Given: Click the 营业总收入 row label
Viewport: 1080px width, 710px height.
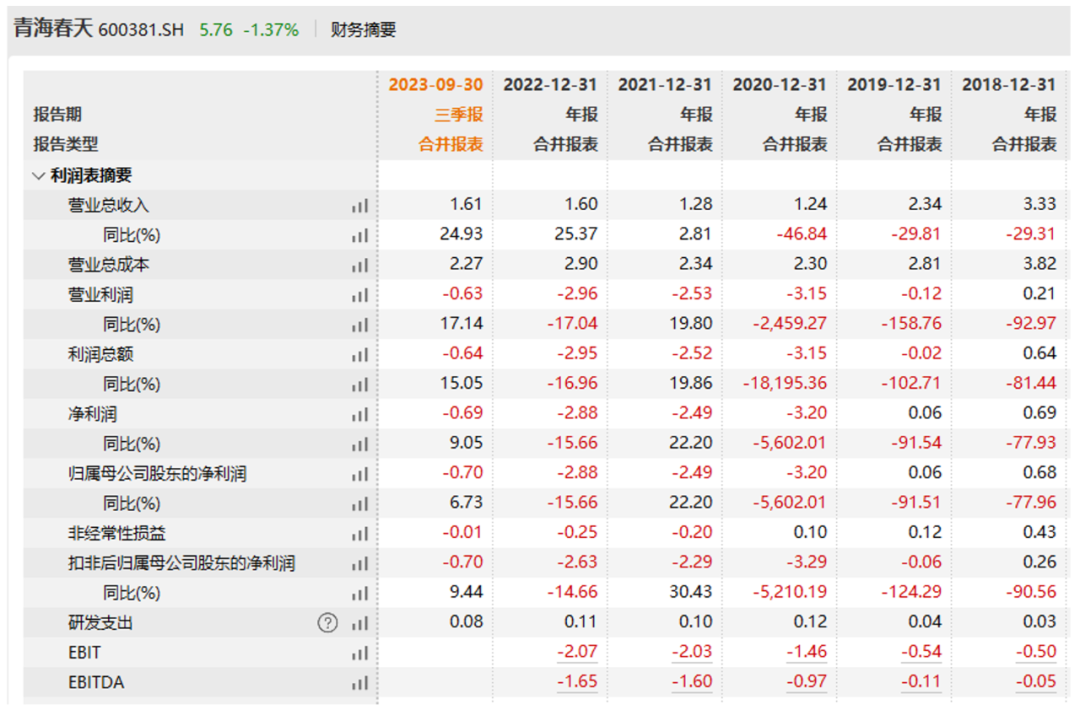Looking at the screenshot, I should (108, 205).
